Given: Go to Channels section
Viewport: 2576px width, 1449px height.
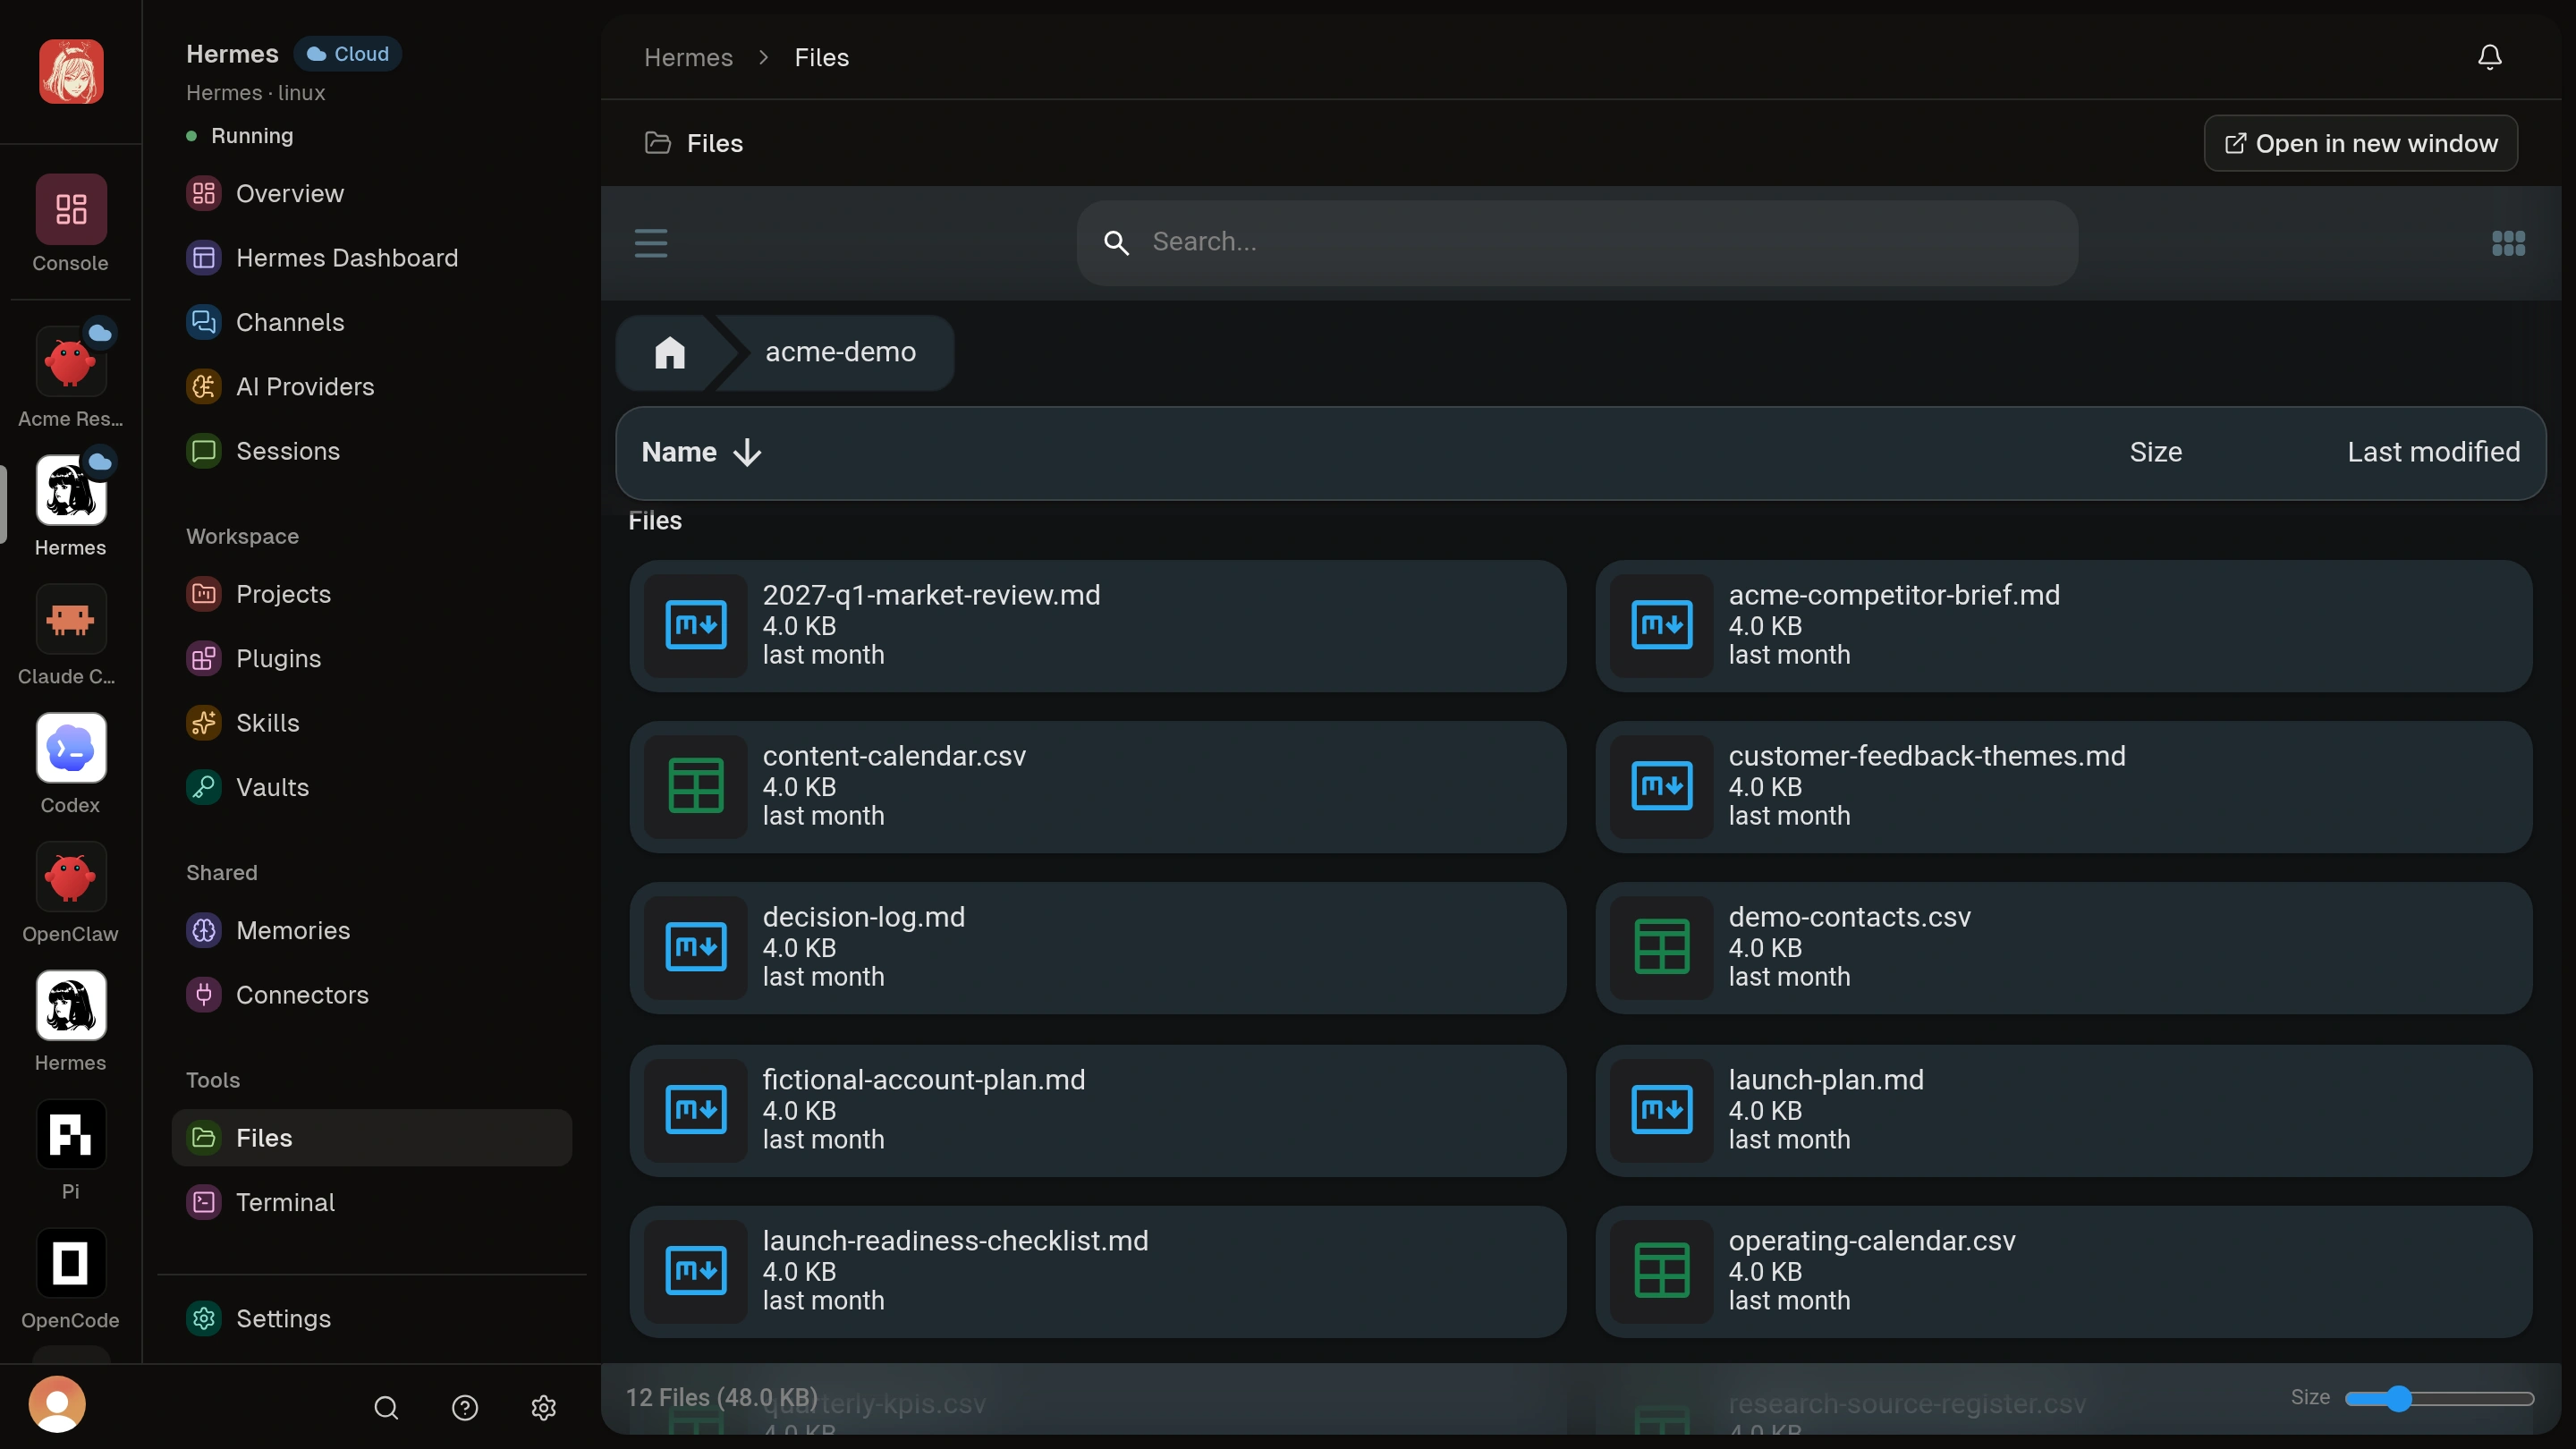Looking at the screenshot, I should tap(371, 322).
